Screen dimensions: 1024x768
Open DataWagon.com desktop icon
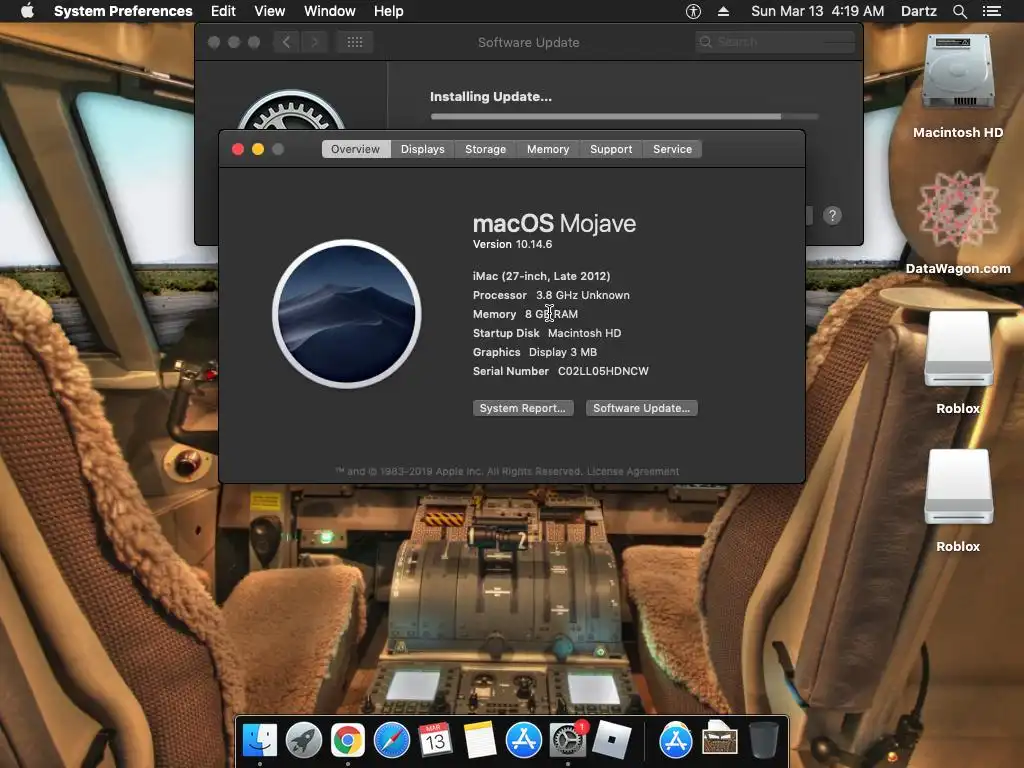click(958, 209)
